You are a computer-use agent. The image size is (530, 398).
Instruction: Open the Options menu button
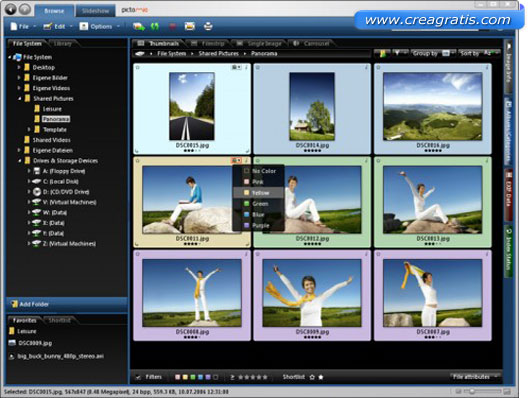click(99, 26)
